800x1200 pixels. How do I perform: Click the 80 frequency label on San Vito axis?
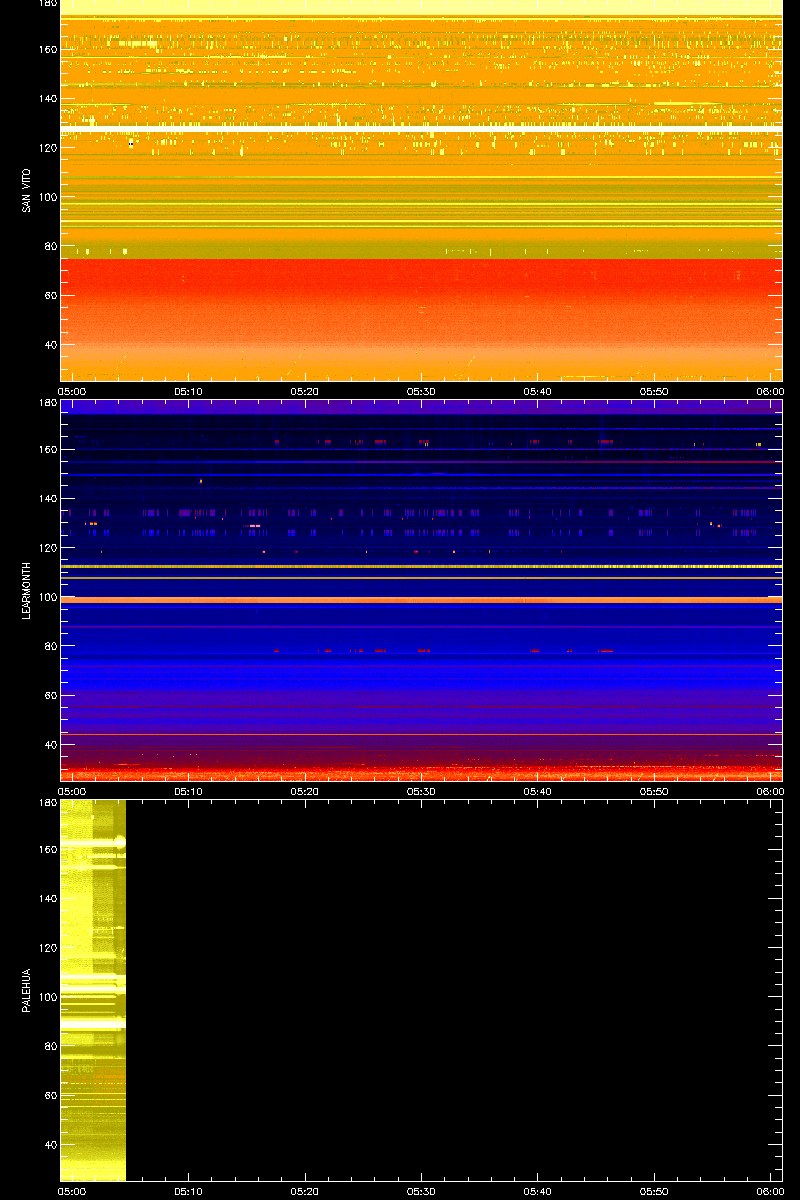tap(49, 247)
